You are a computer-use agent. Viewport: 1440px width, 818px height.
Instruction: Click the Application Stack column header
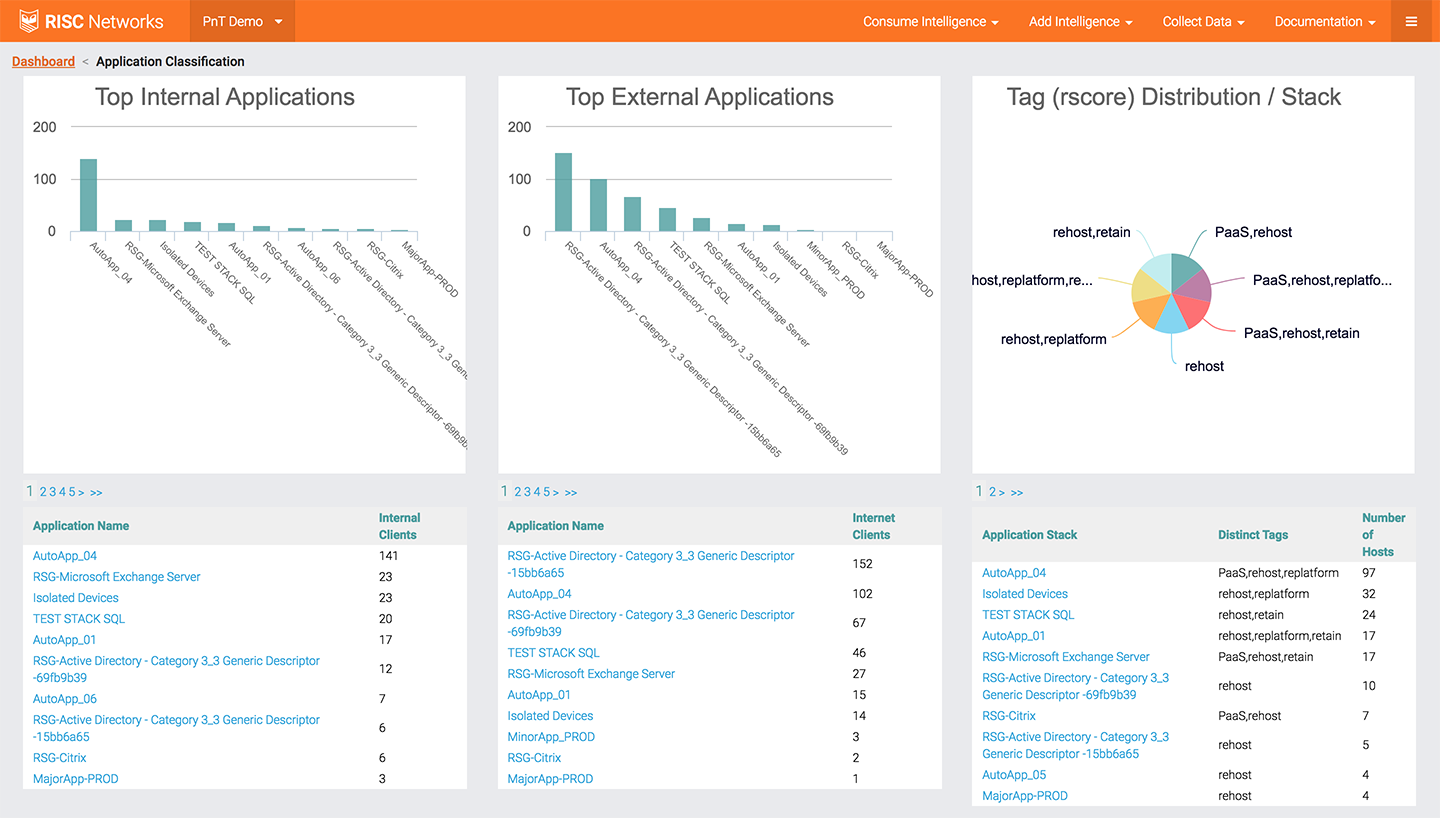1030,535
